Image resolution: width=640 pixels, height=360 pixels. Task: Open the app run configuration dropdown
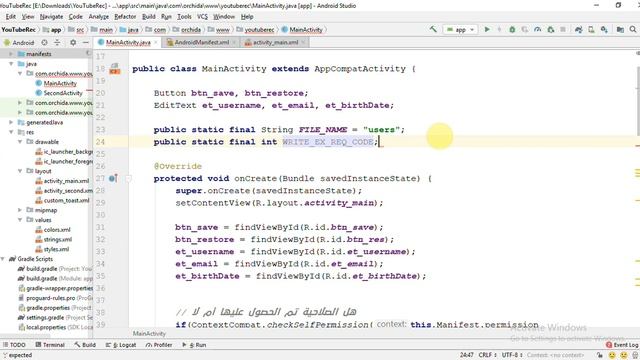pos(460,29)
